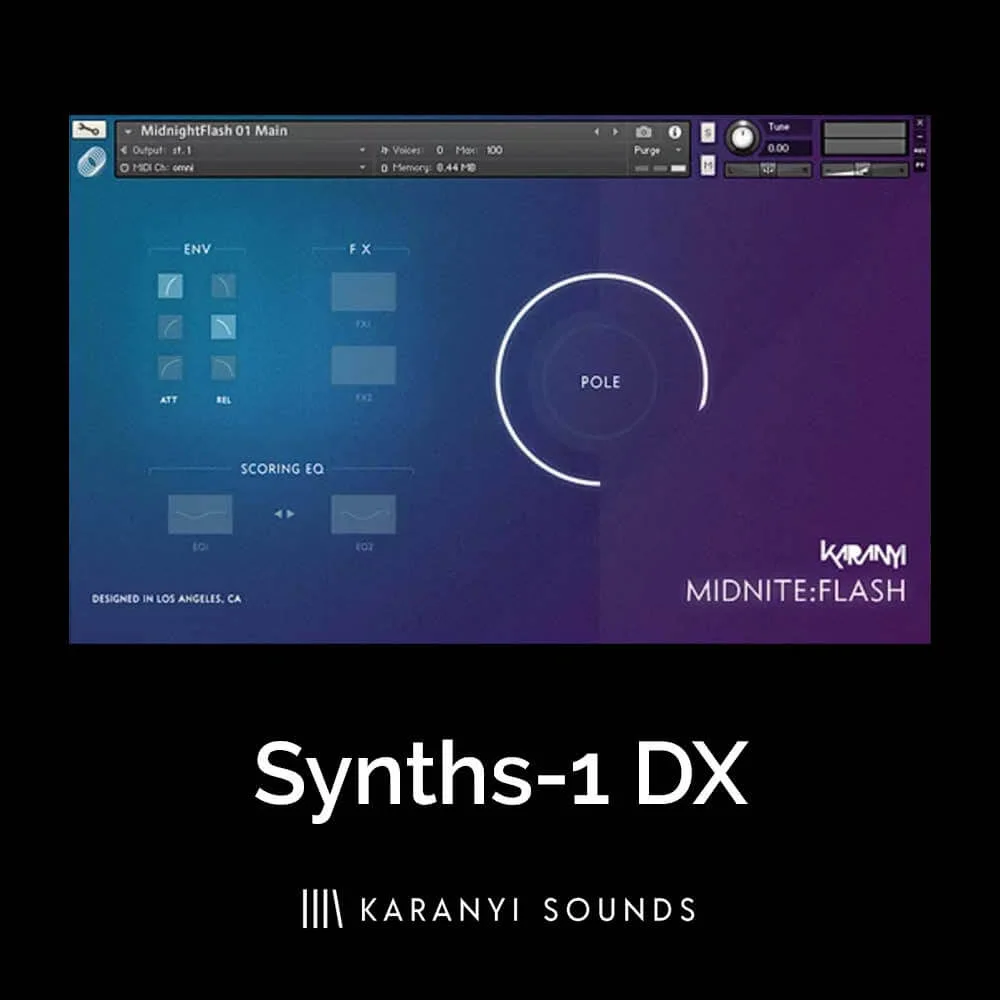
Task: Select the bottom attack curve above ATT
Action: [170, 367]
